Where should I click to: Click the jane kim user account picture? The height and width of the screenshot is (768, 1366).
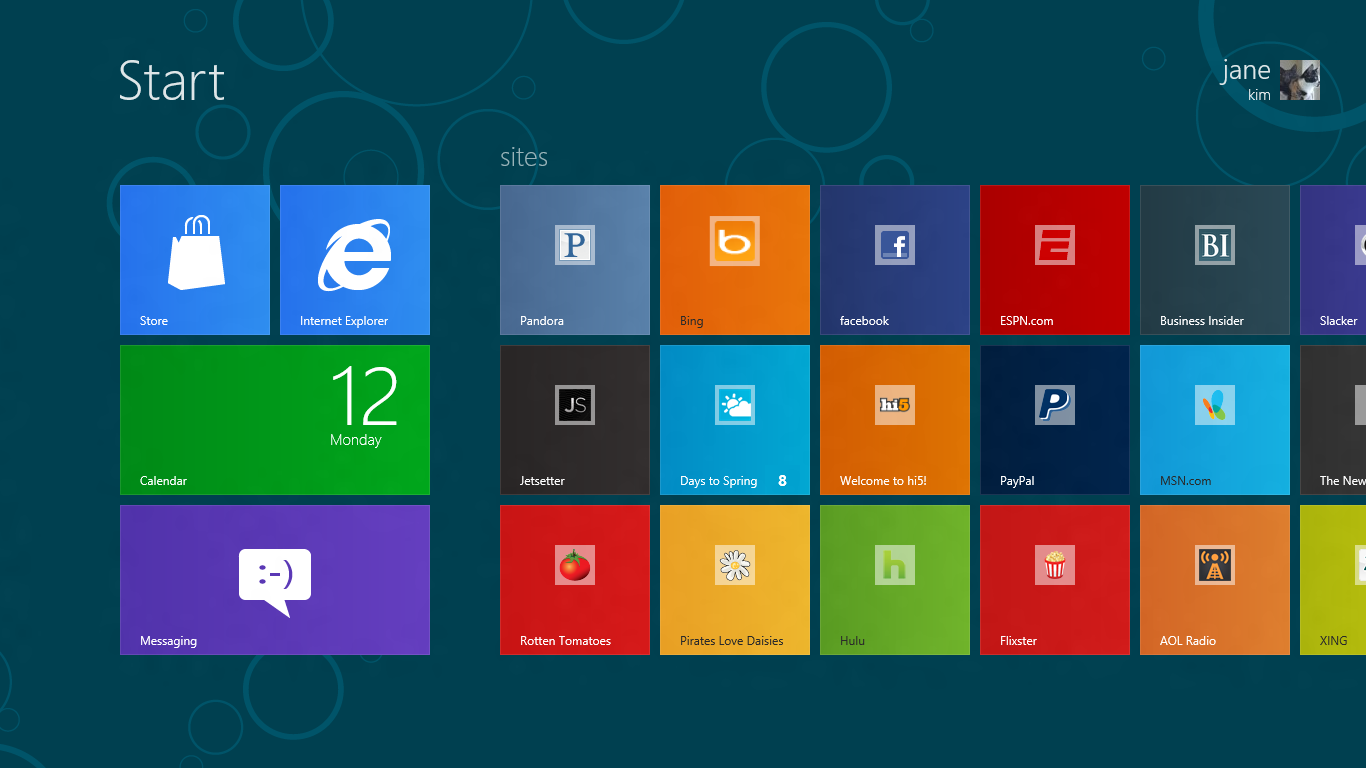click(x=1299, y=80)
